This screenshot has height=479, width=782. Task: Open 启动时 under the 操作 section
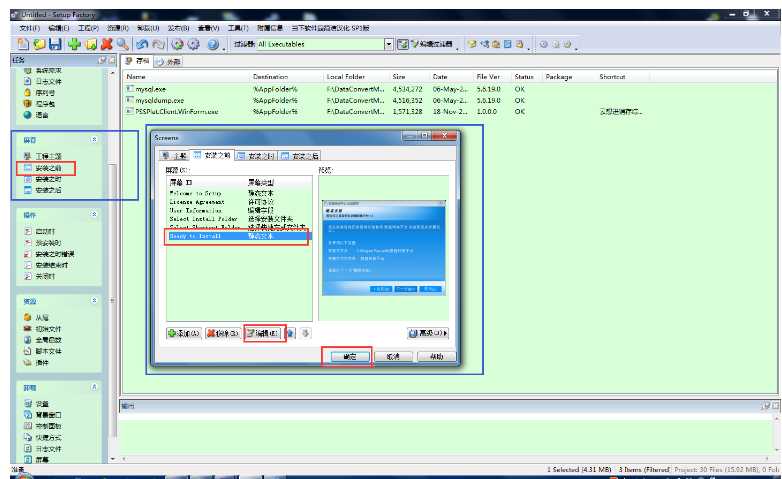click(40, 232)
